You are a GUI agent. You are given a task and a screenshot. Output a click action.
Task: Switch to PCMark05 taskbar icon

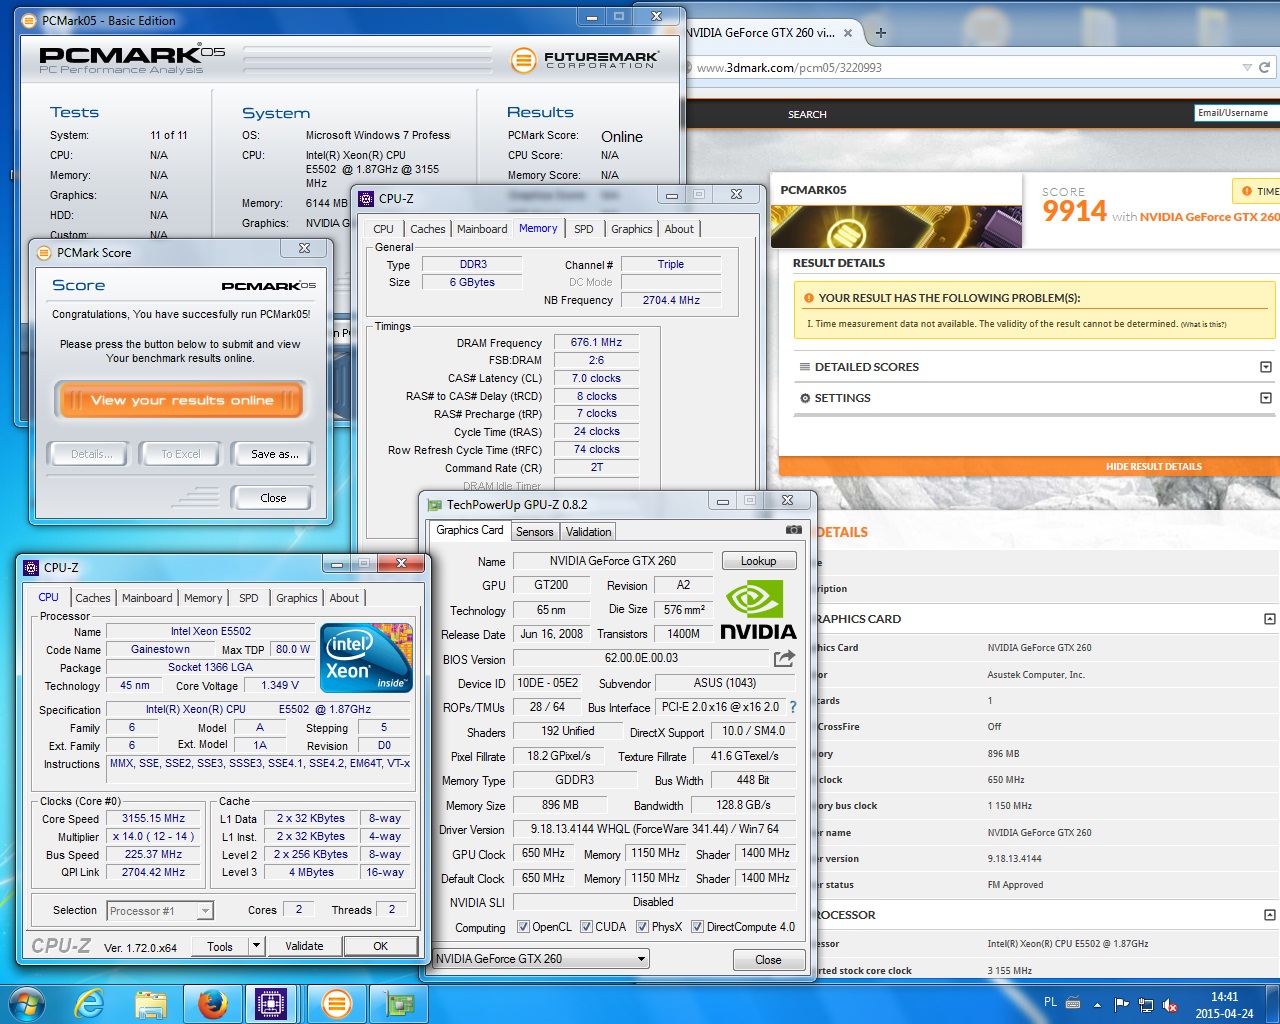[x=337, y=1003]
